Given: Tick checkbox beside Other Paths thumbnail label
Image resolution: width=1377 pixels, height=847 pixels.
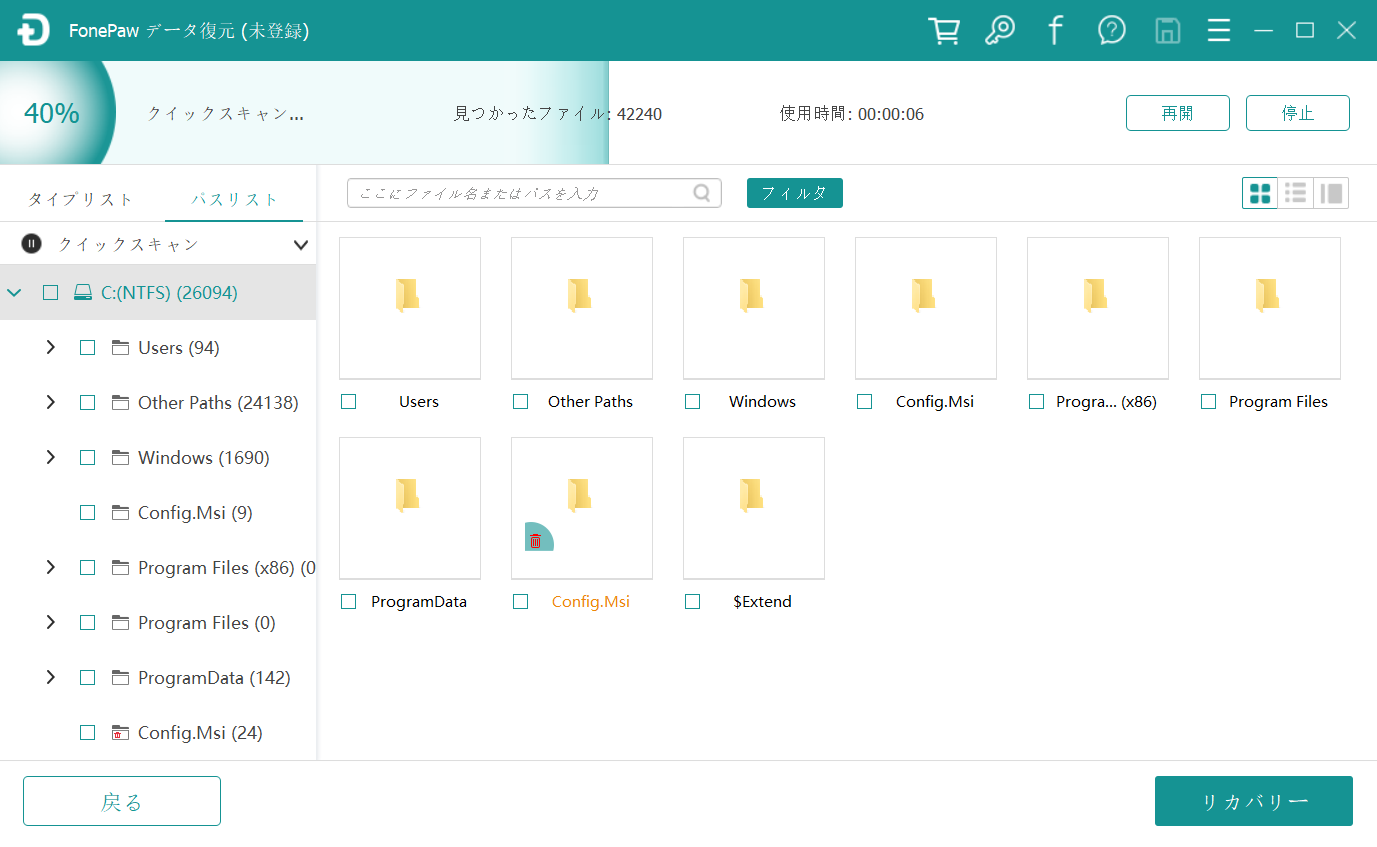Looking at the screenshot, I should click(x=520, y=402).
